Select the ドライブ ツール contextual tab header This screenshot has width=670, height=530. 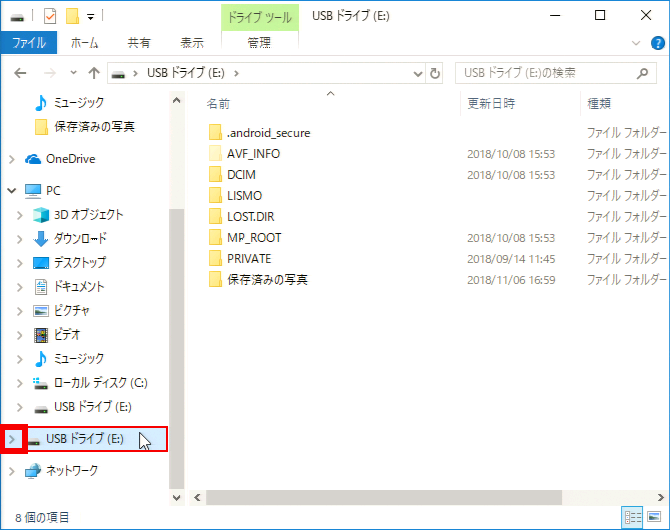click(259, 18)
